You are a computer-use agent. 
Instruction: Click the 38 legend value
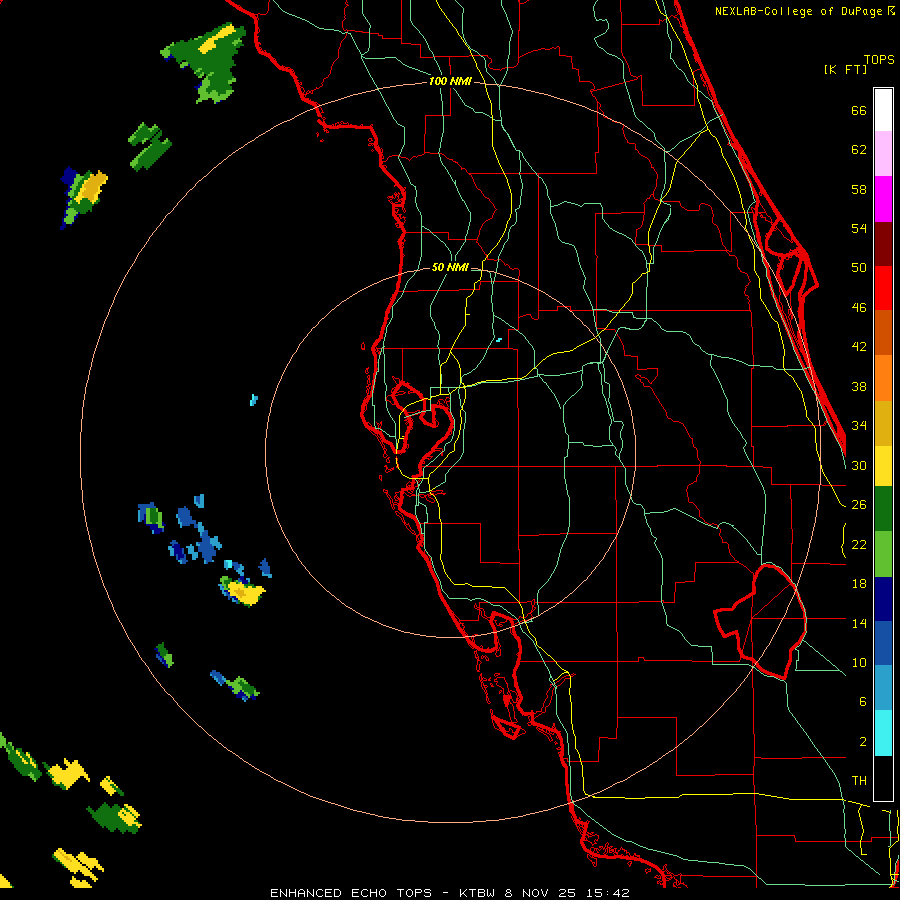click(x=859, y=387)
